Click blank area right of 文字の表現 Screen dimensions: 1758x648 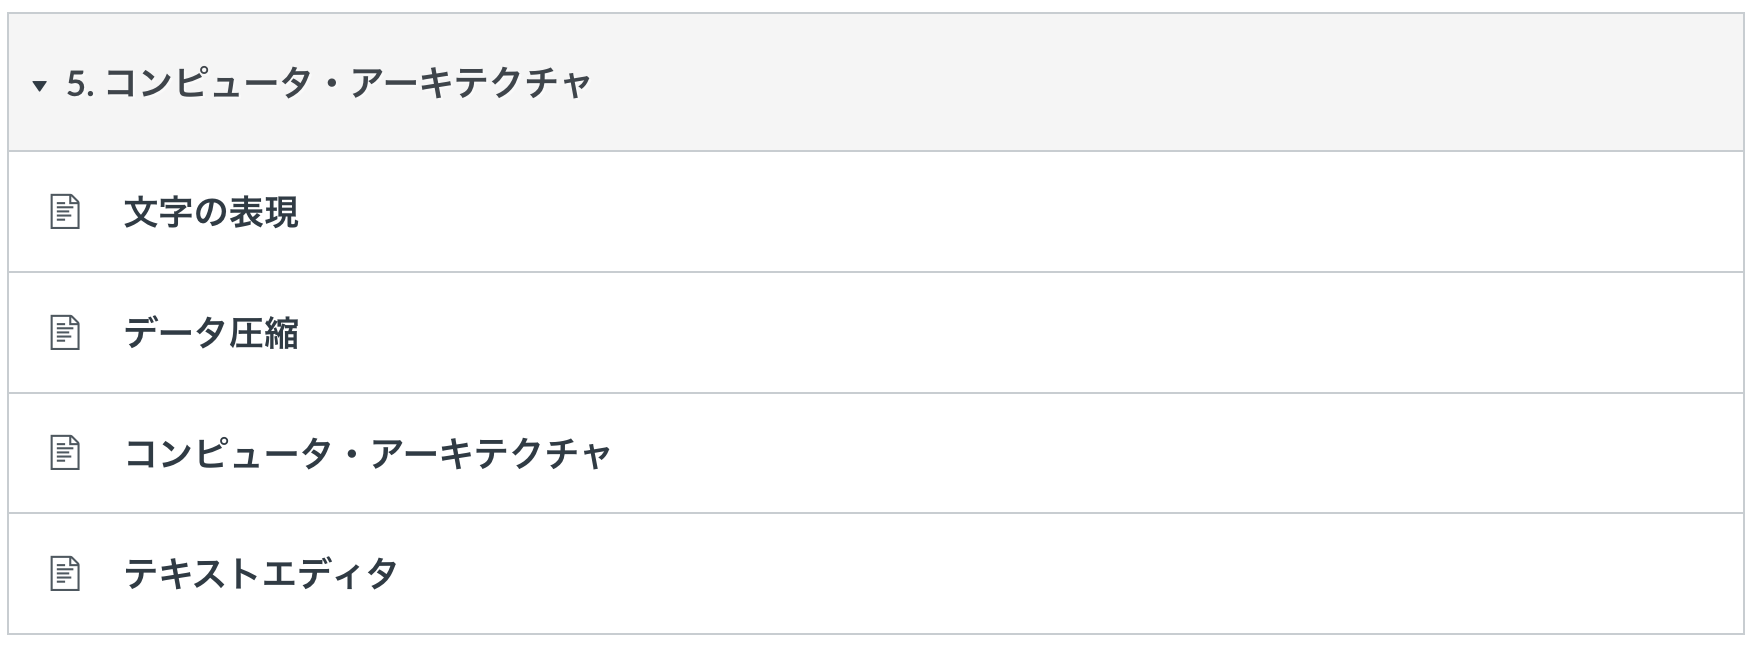(x=1000, y=212)
